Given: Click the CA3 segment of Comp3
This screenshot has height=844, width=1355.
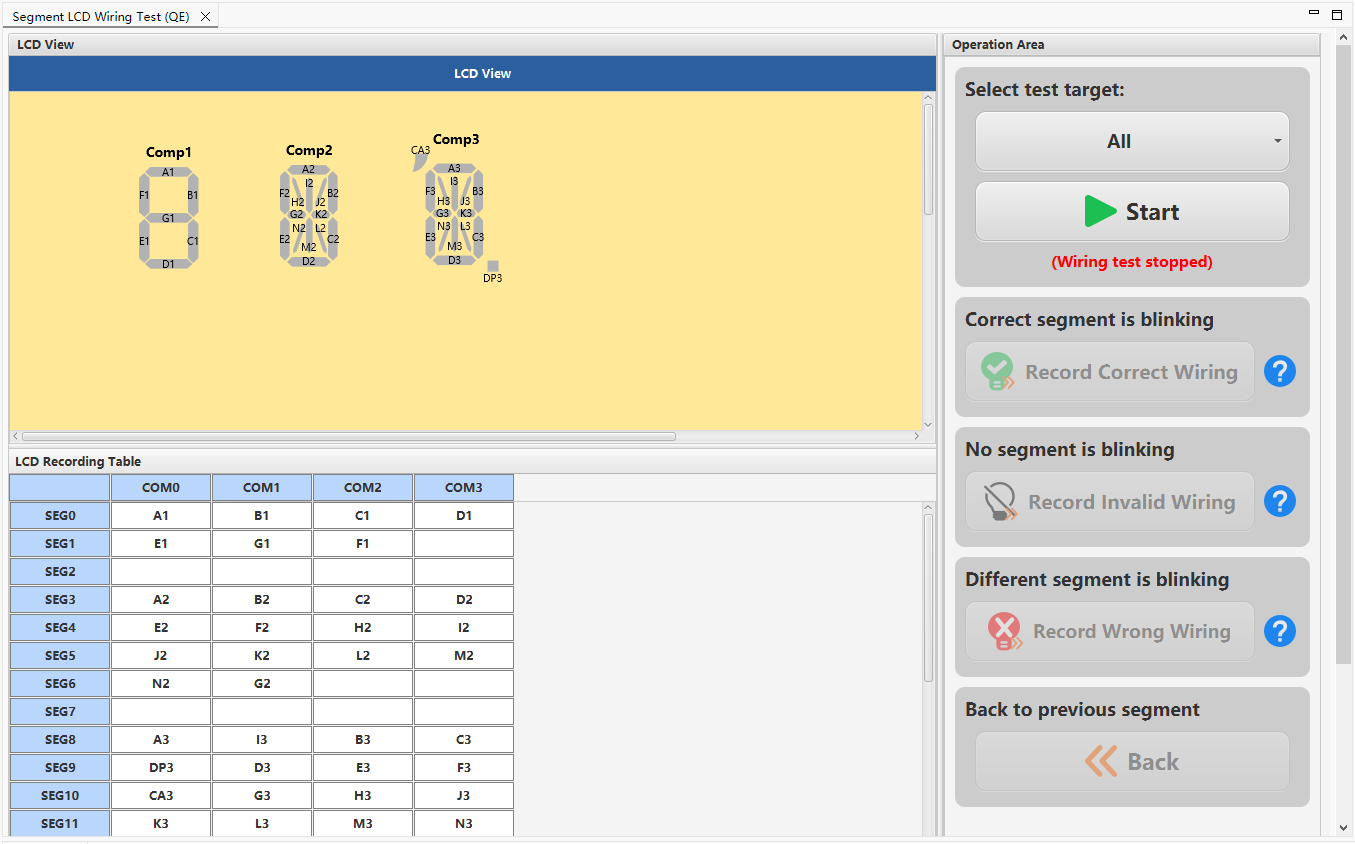Looking at the screenshot, I should point(421,161).
